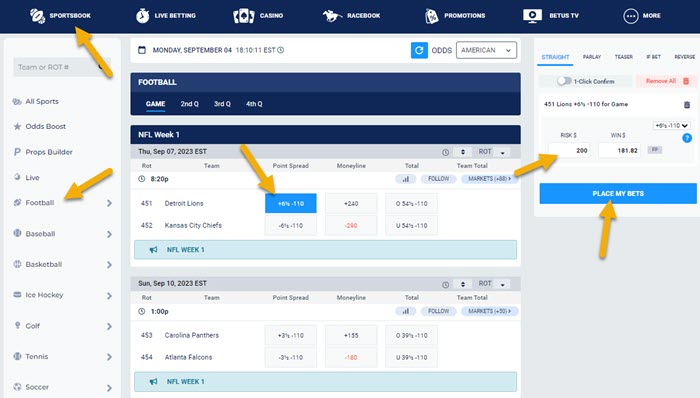
Task: Open Props Builder in sidebar
Action: coord(49,152)
